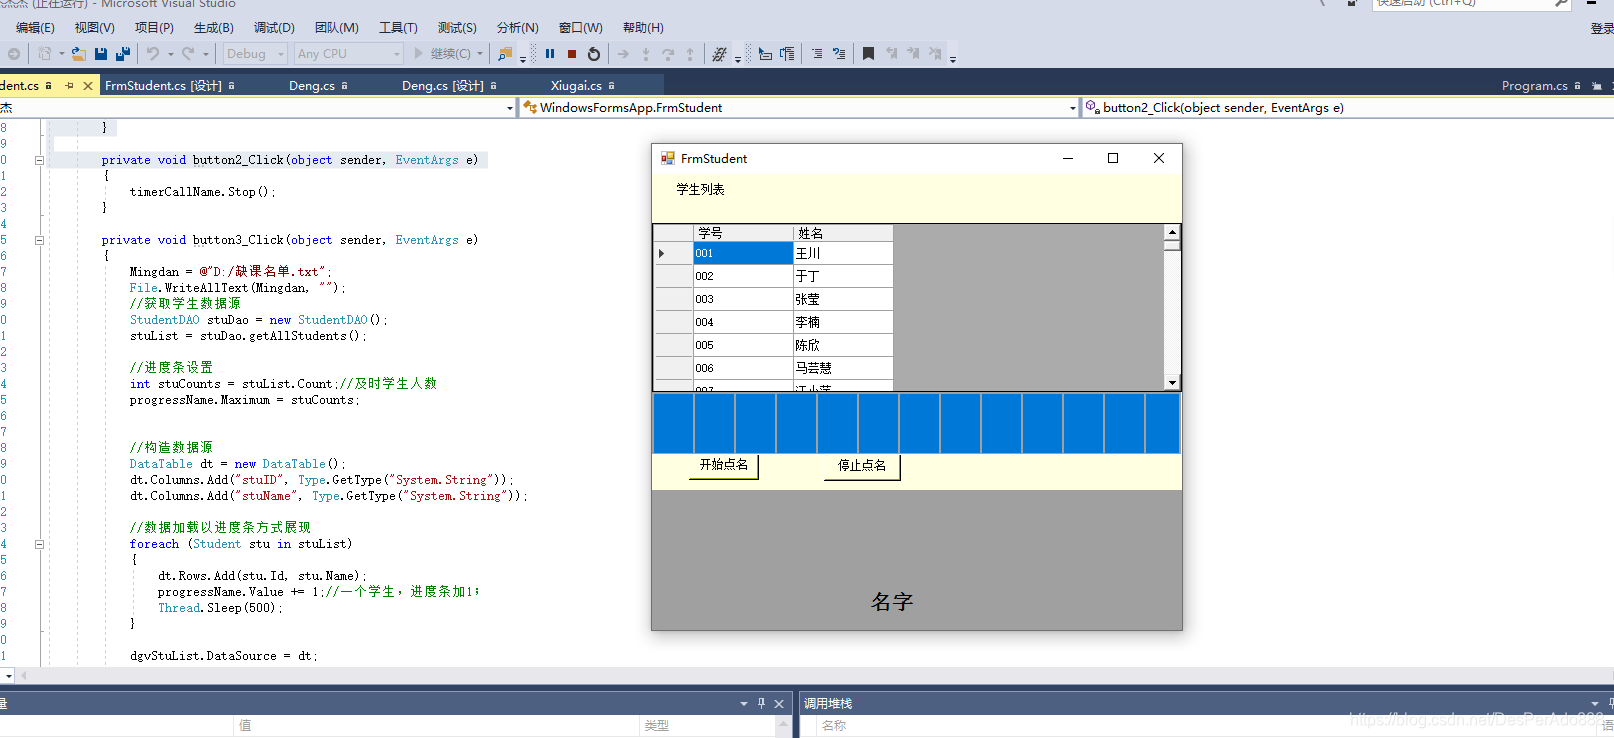This screenshot has width=1614, height=738.
Task: Pin the active document tab
Action: pos(69,86)
